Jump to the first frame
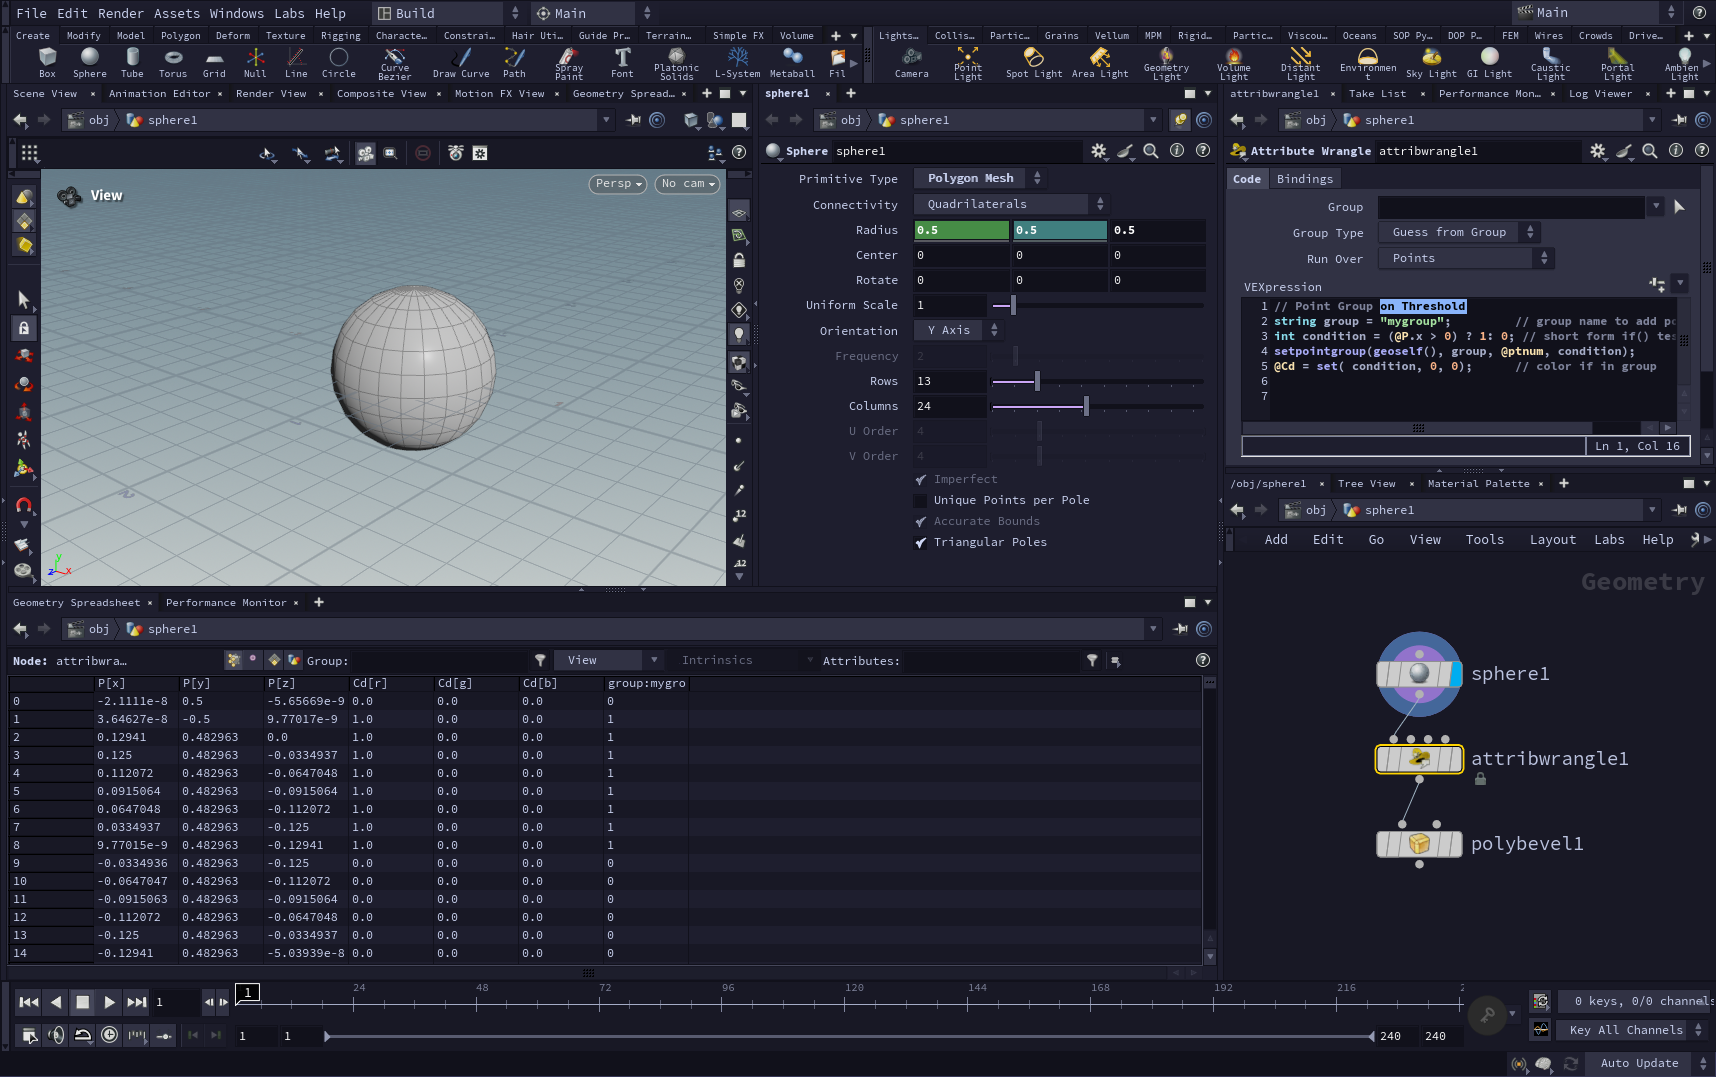 [x=29, y=1002]
